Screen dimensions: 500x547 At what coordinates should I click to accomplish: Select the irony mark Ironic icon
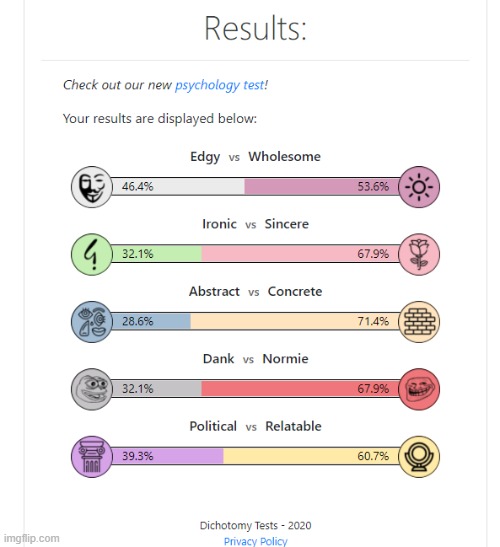(92, 254)
